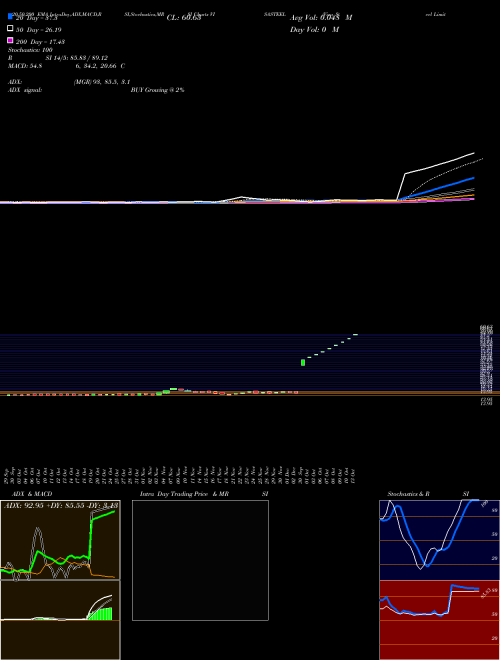Click the 'BUY Growing @ 2%' signal text
This screenshot has height=660, width=500.
[157, 90]
